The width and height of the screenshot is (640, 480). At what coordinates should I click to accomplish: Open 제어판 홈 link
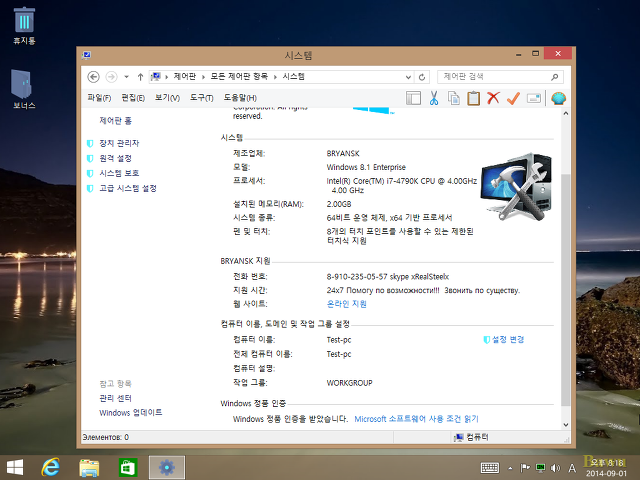click(x=116, y=120)
